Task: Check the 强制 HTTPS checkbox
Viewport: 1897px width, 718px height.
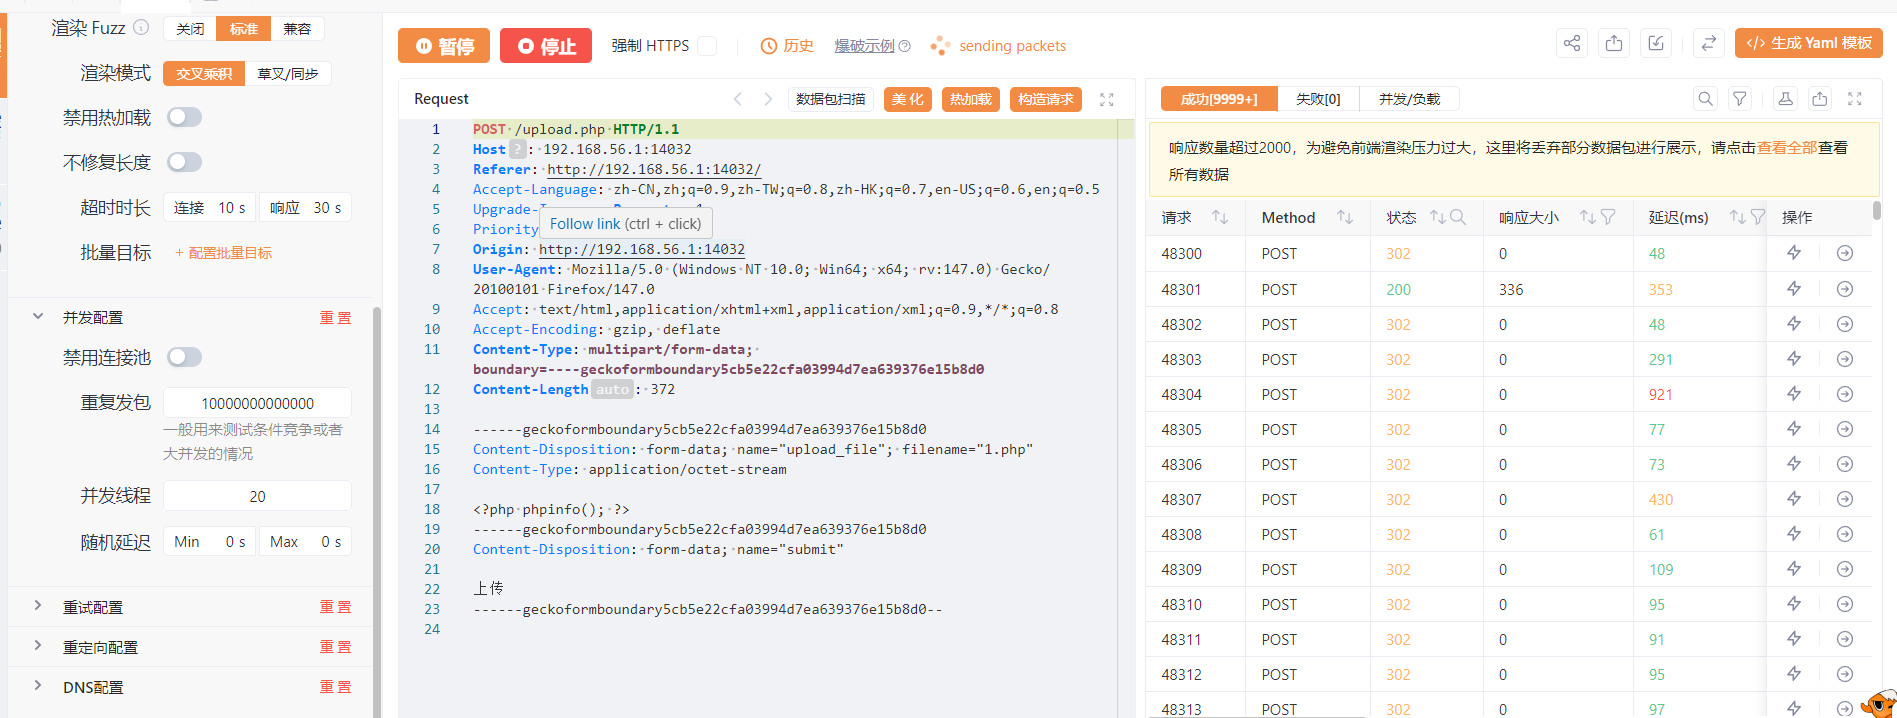Action: 707,46
